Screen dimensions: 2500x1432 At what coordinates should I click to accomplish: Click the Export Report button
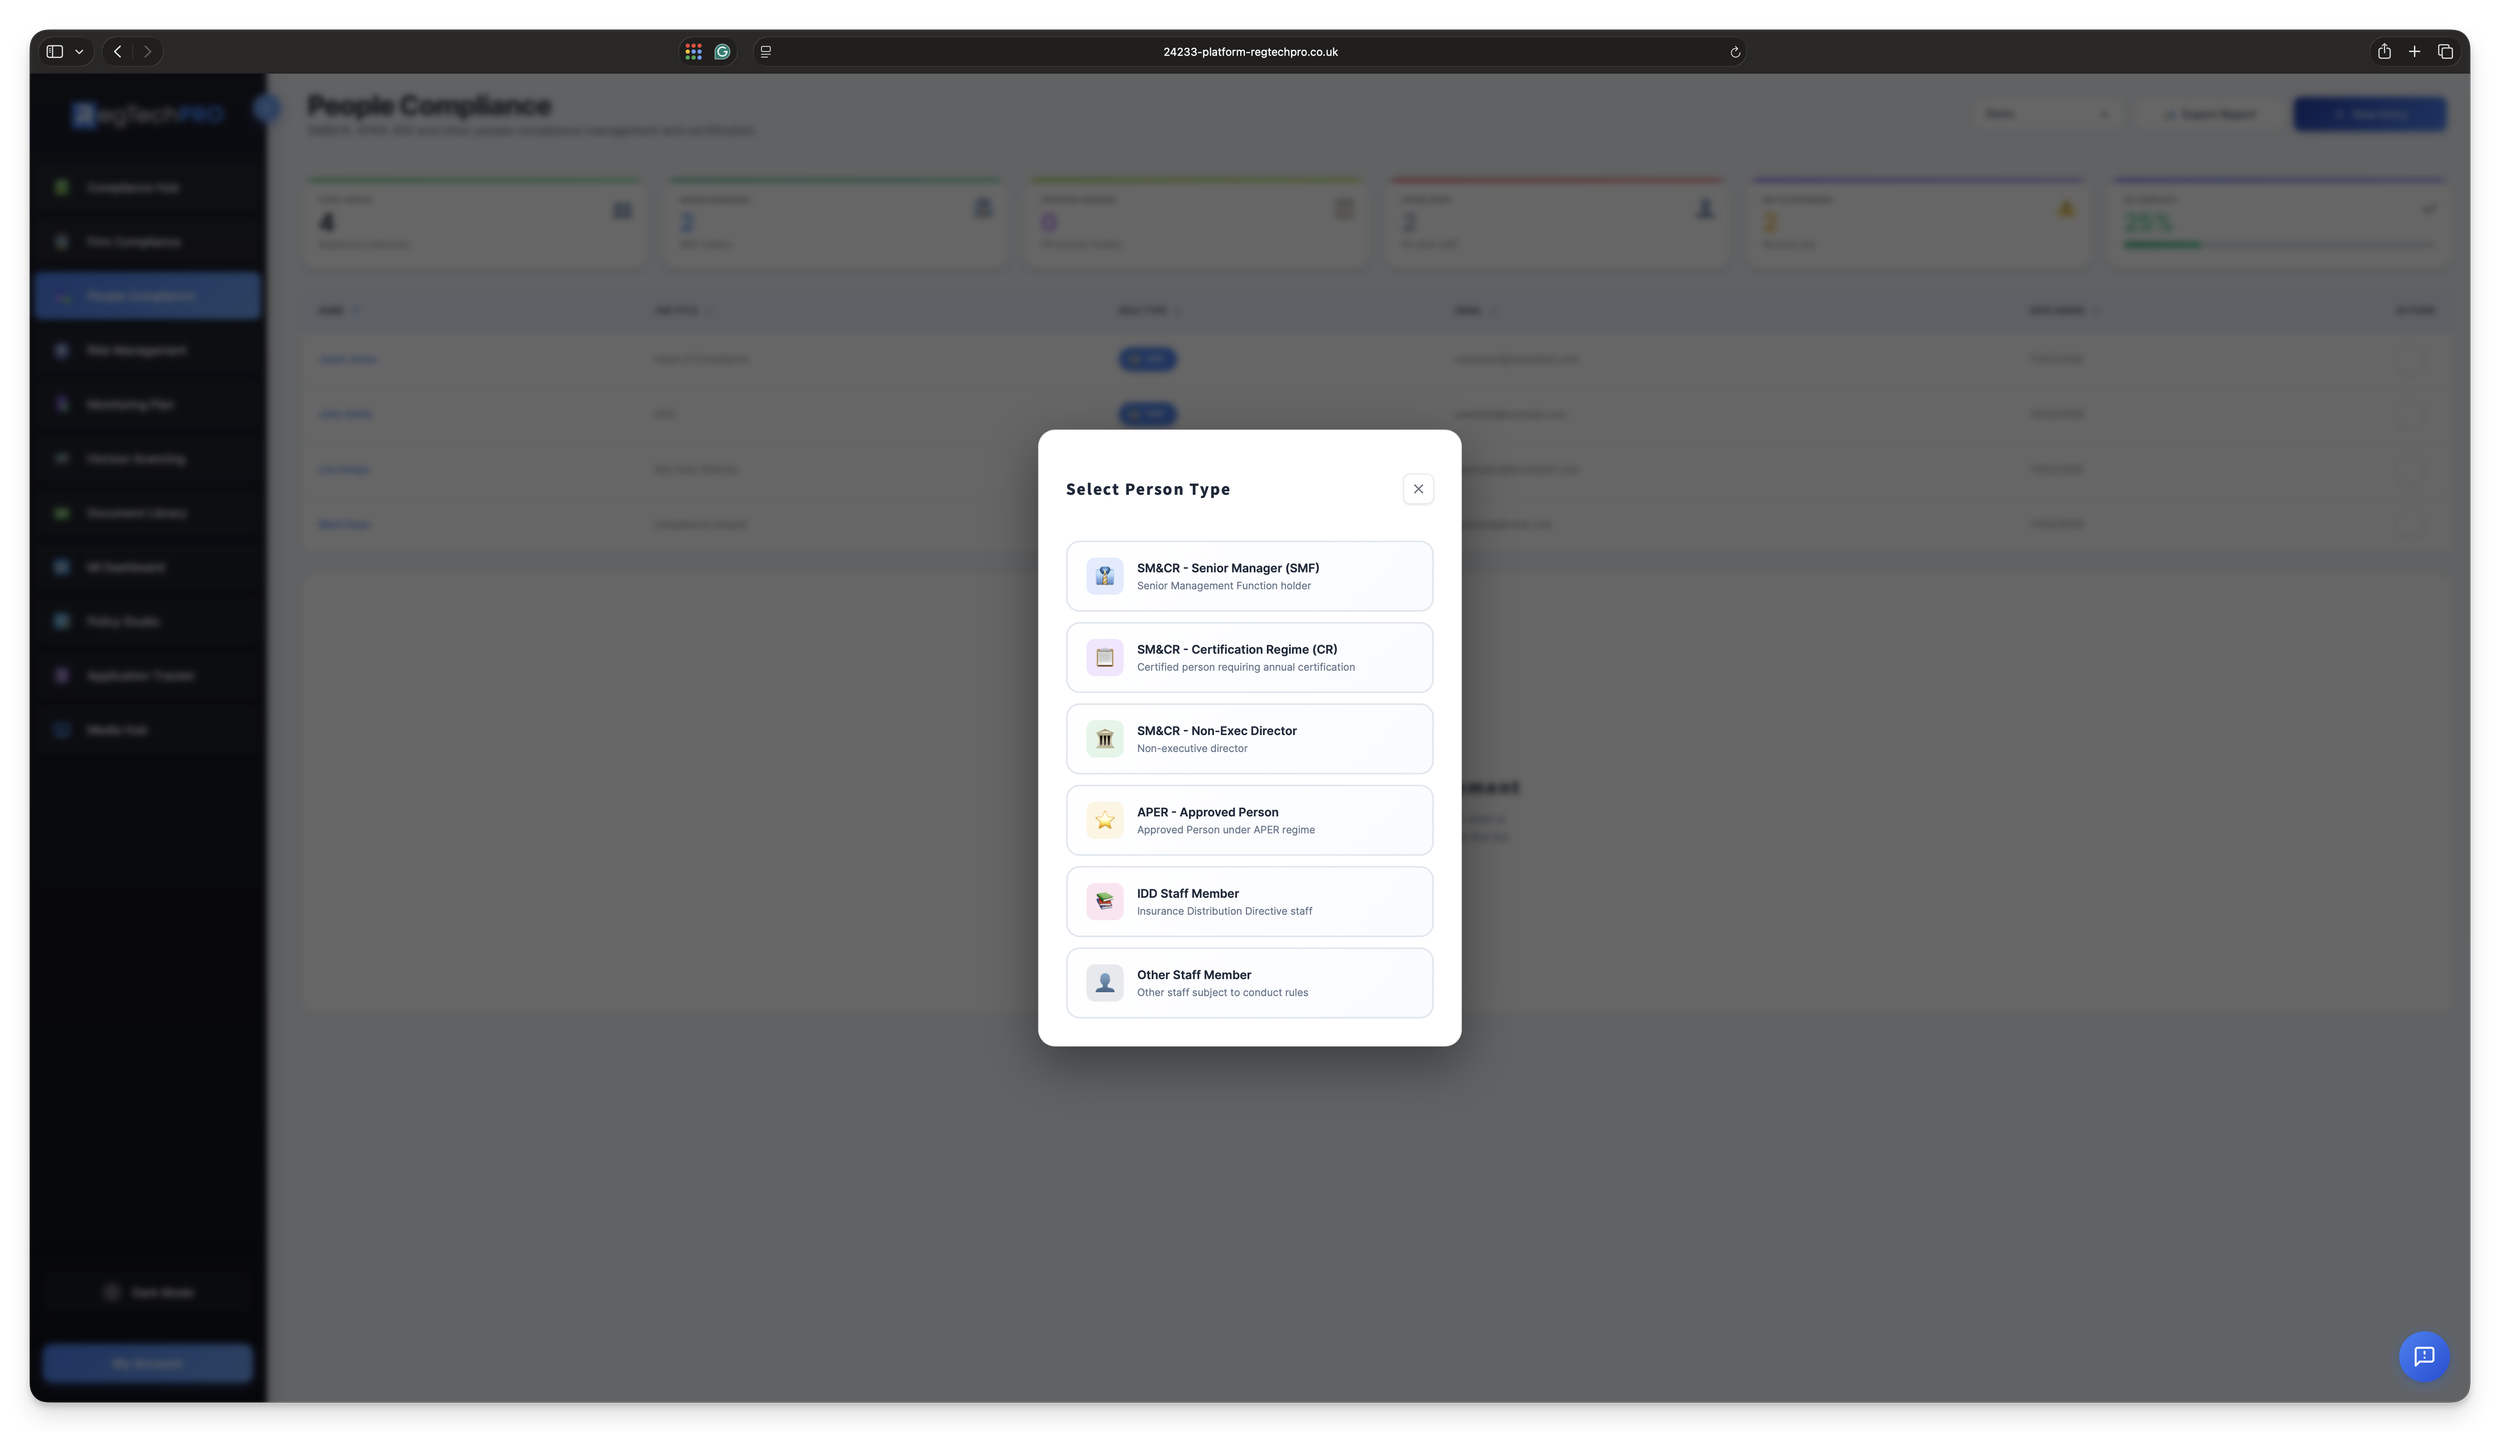point(2210,113)
